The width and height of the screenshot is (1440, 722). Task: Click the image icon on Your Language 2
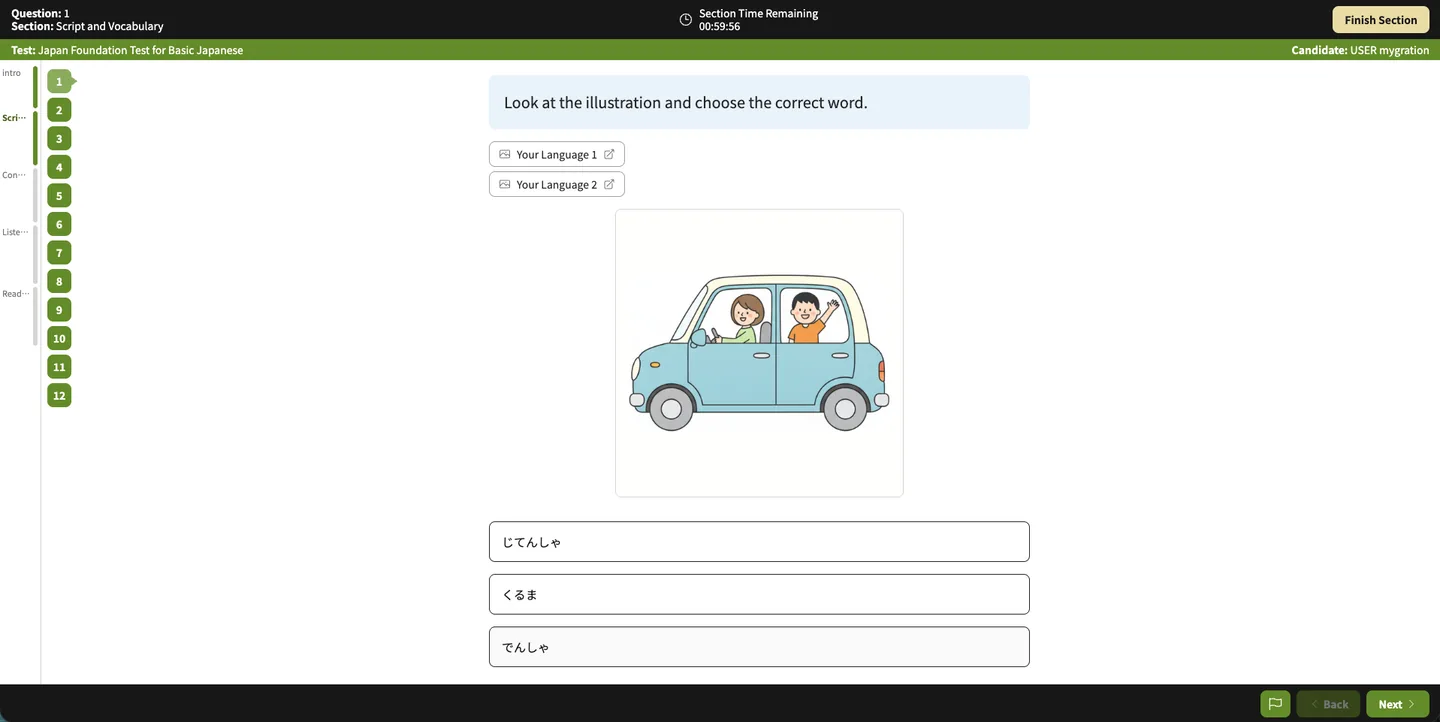click(505, 184)
